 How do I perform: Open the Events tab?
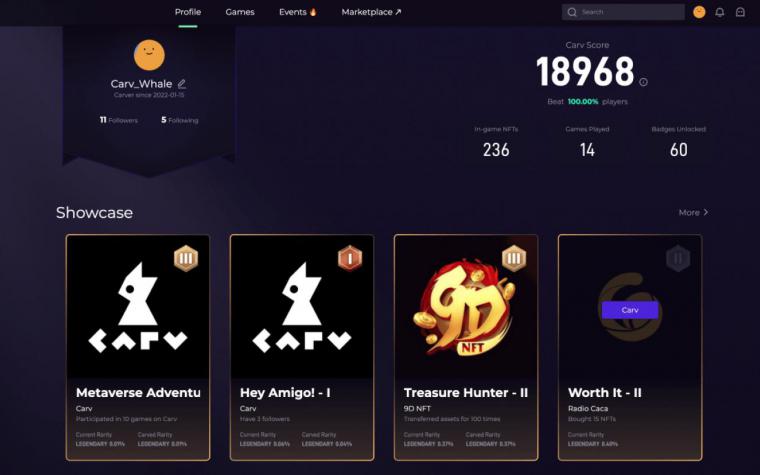coord(298,12)
